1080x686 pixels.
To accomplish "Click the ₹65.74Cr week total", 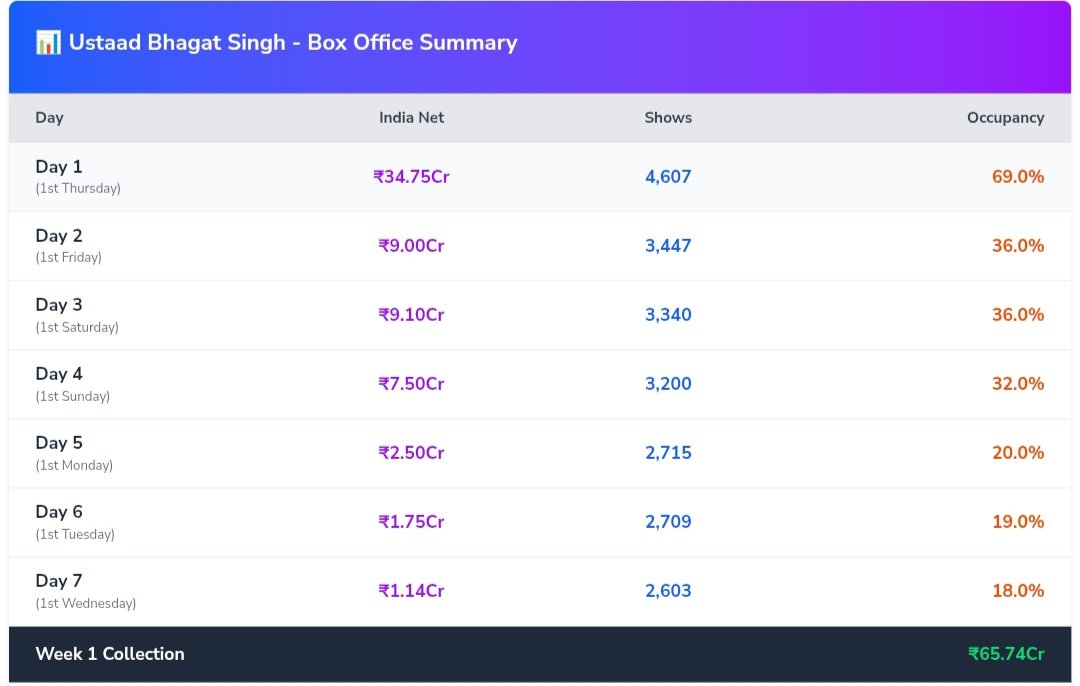I will (1005, 654).
